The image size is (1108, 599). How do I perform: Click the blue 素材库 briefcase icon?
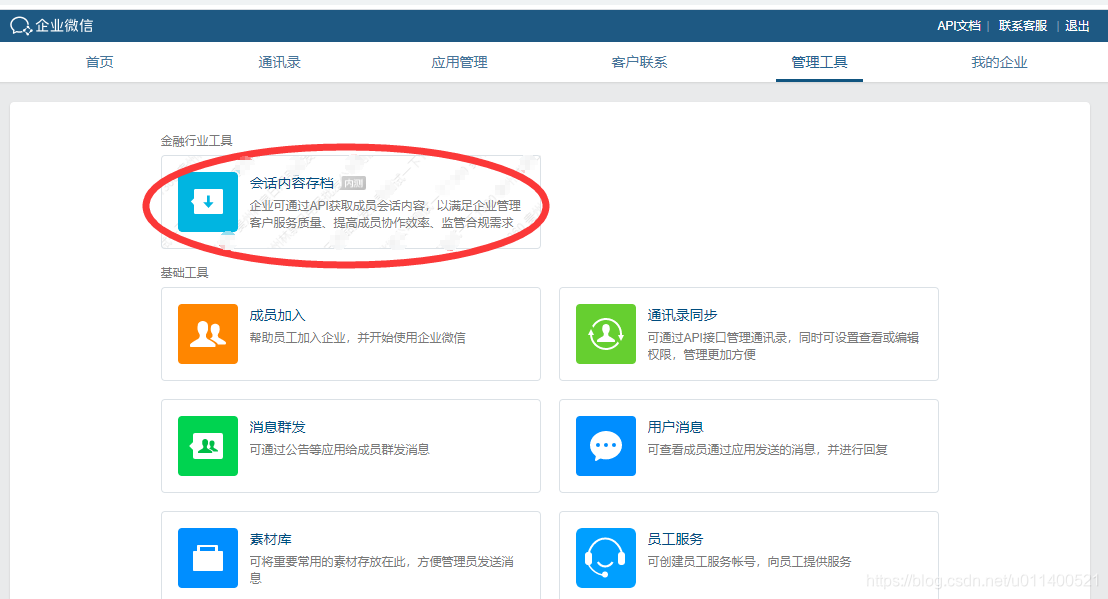pos(208,558)
